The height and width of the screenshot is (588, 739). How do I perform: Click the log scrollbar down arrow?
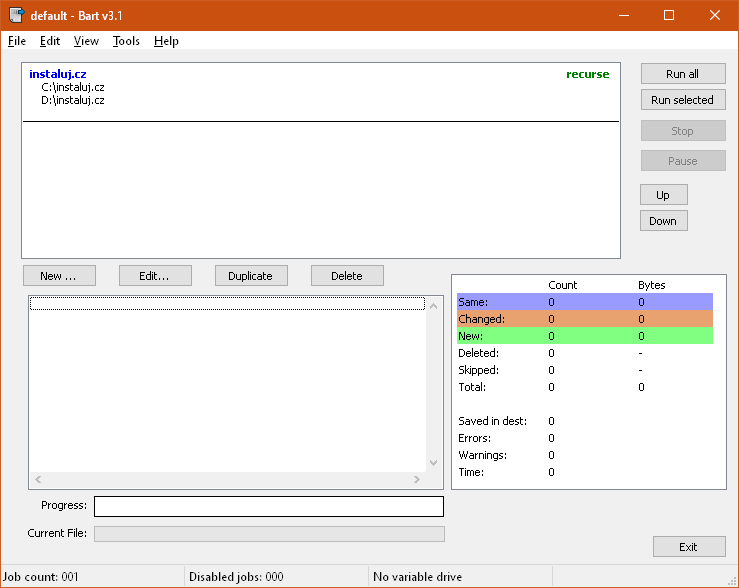(x=433, y=462)
